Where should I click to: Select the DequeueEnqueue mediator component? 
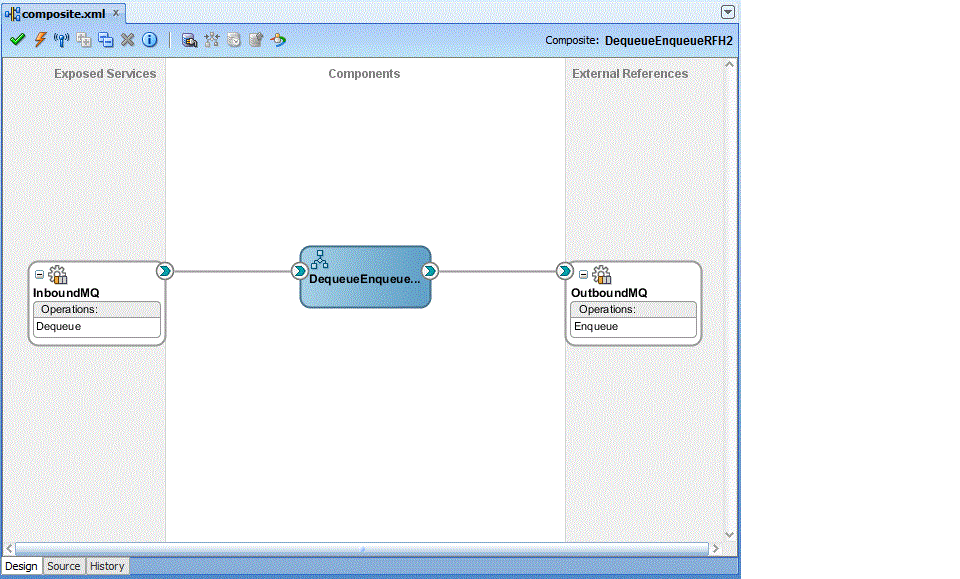pos(365,277)
